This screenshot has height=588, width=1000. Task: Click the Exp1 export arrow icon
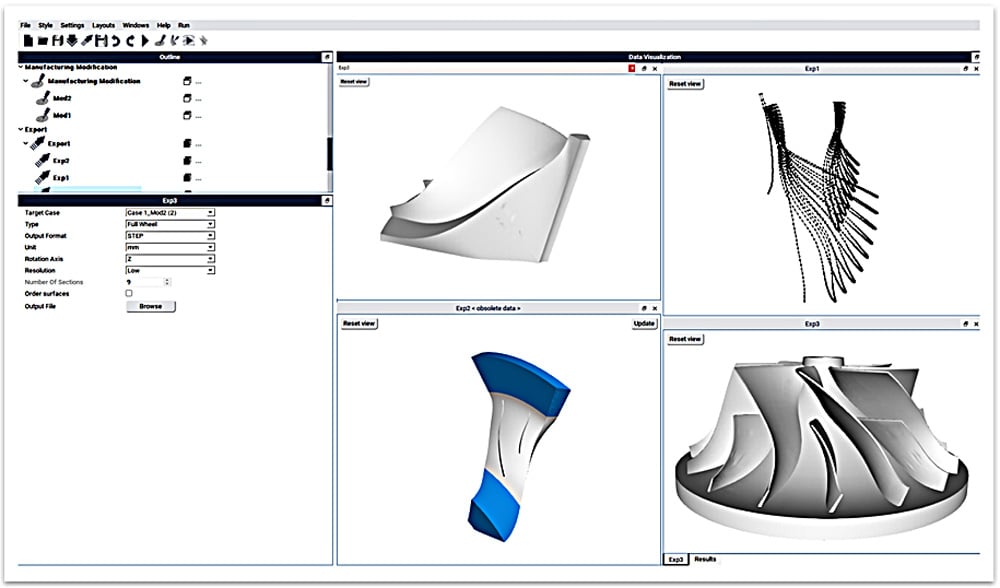[x=43, y=177]
